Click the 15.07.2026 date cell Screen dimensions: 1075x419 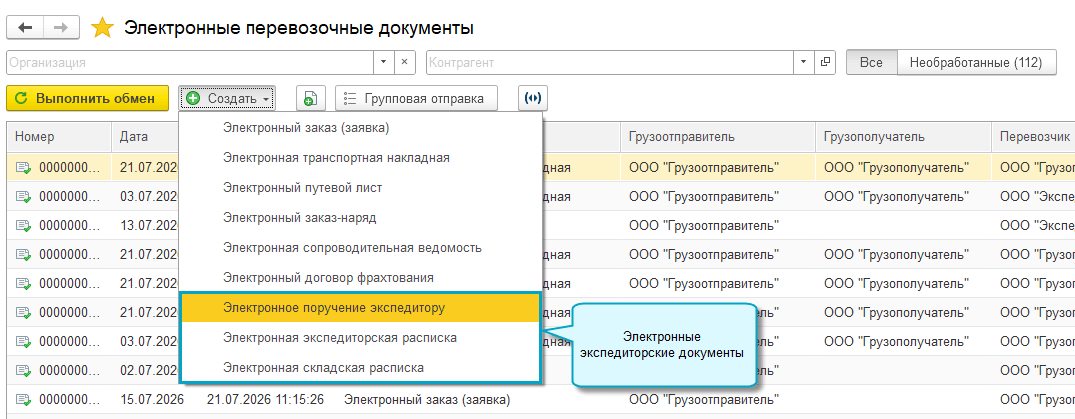152,399
